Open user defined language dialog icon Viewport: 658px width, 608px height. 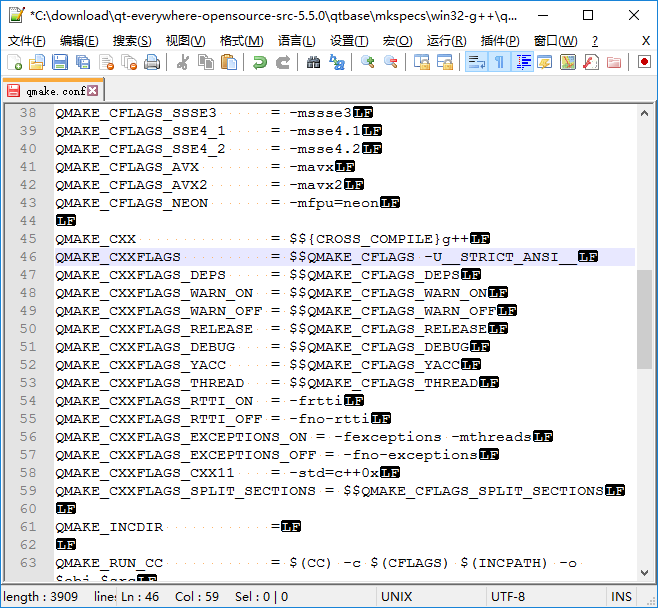(x=545, y=63)
